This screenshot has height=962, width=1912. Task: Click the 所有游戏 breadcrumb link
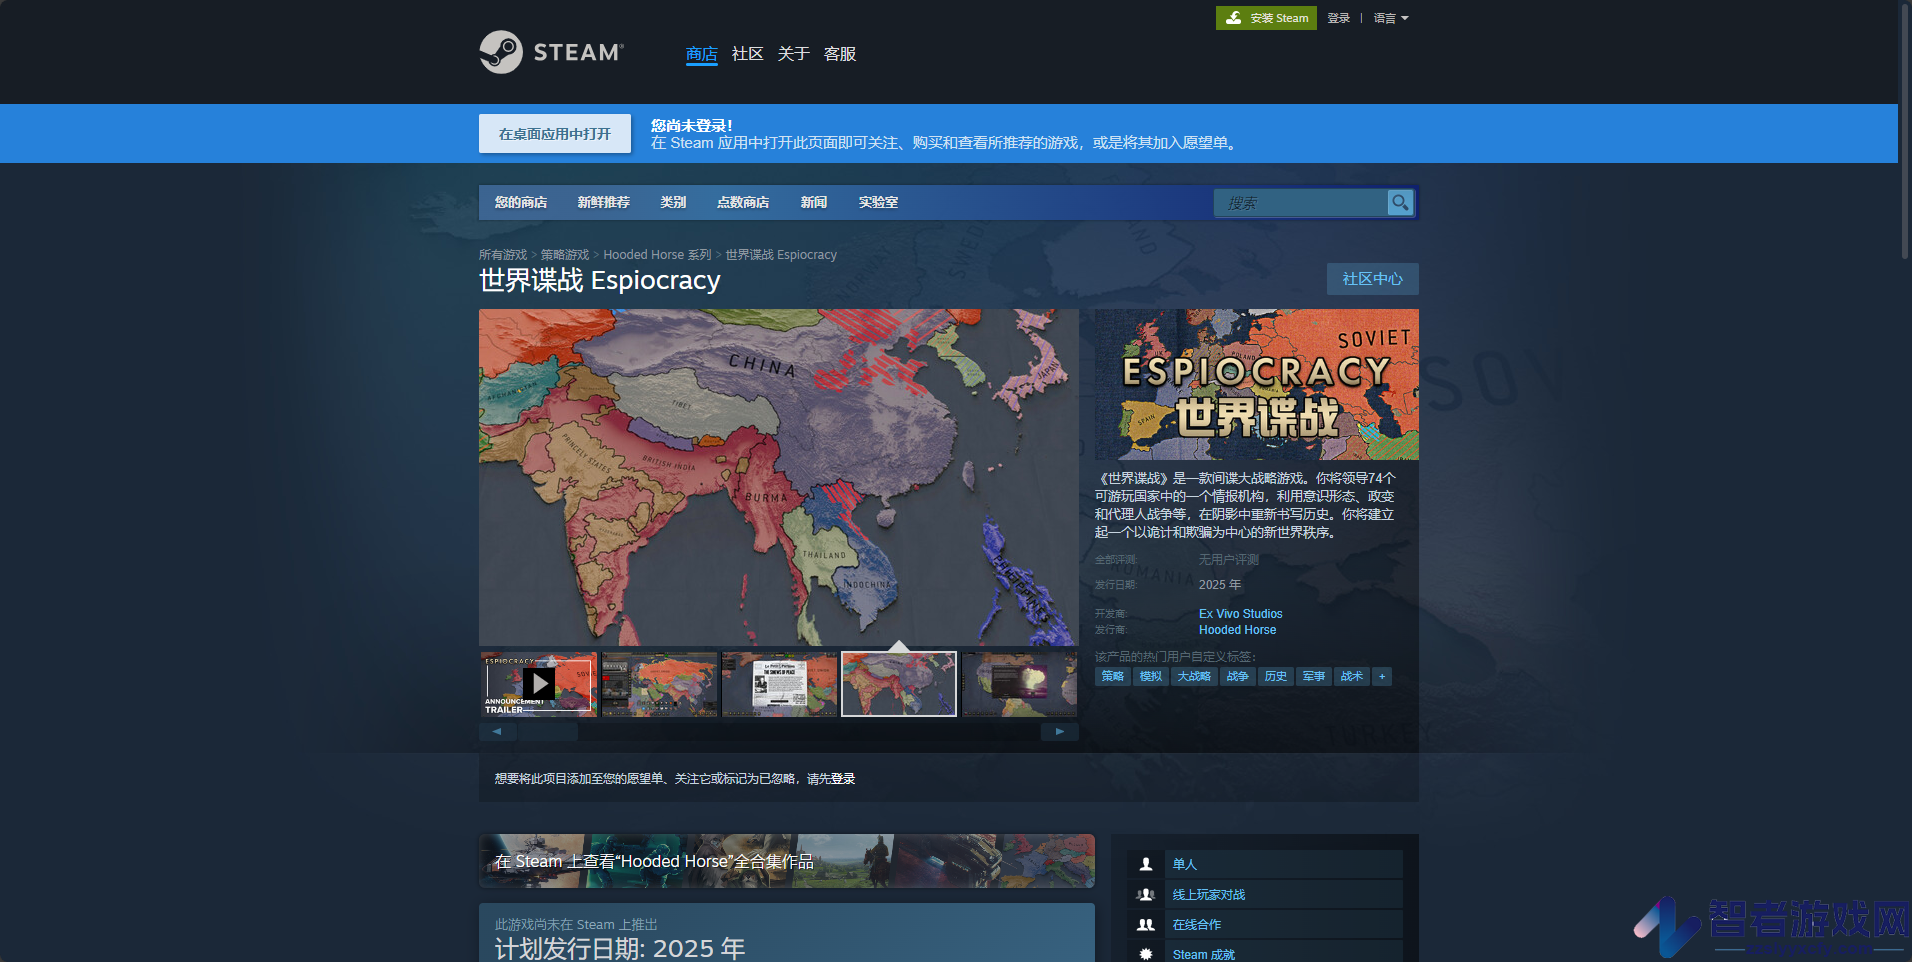coord(503,255)
